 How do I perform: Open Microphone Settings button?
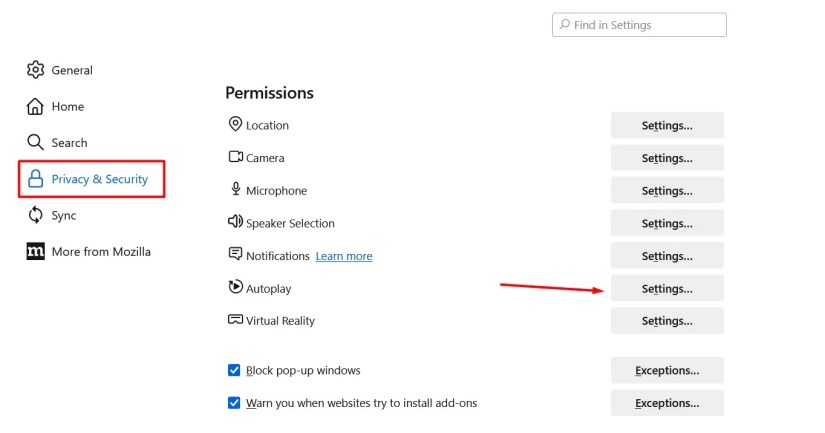(x=667, y=190)
